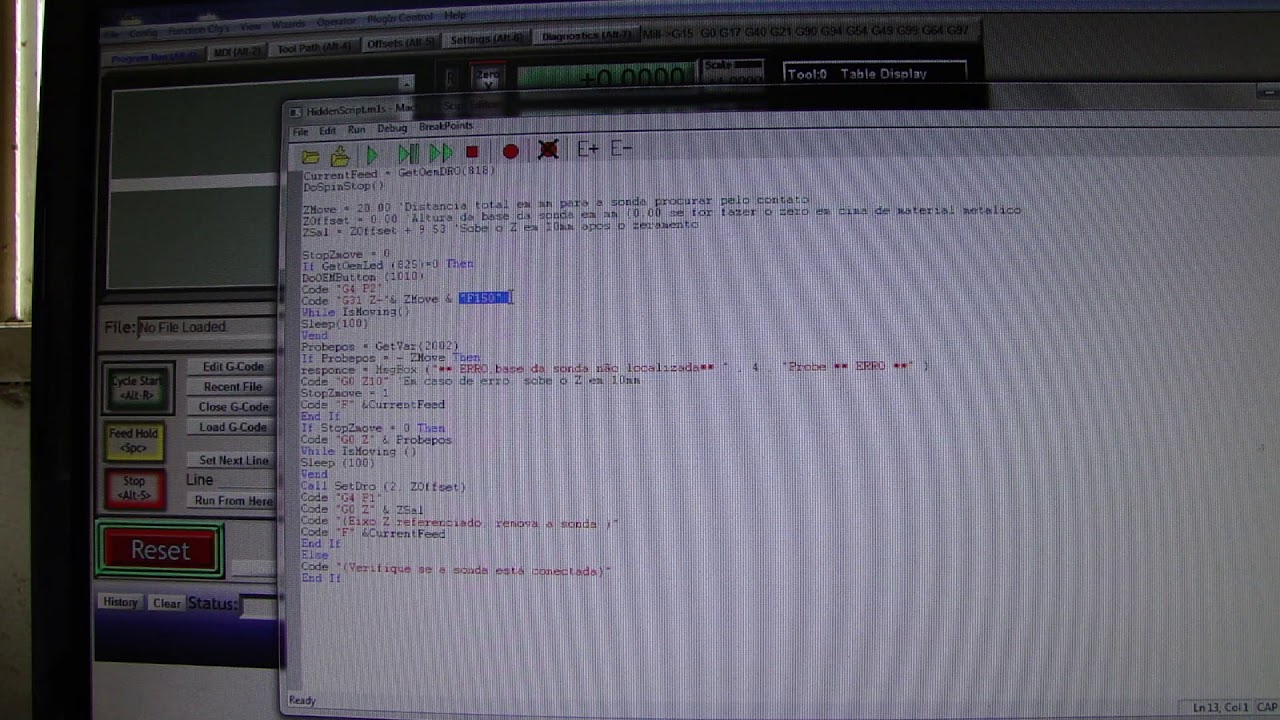Click the "Ln 13, Col 1" status indicator
The height and width of the screenshot is (720, 1280).
point(1221,707)
